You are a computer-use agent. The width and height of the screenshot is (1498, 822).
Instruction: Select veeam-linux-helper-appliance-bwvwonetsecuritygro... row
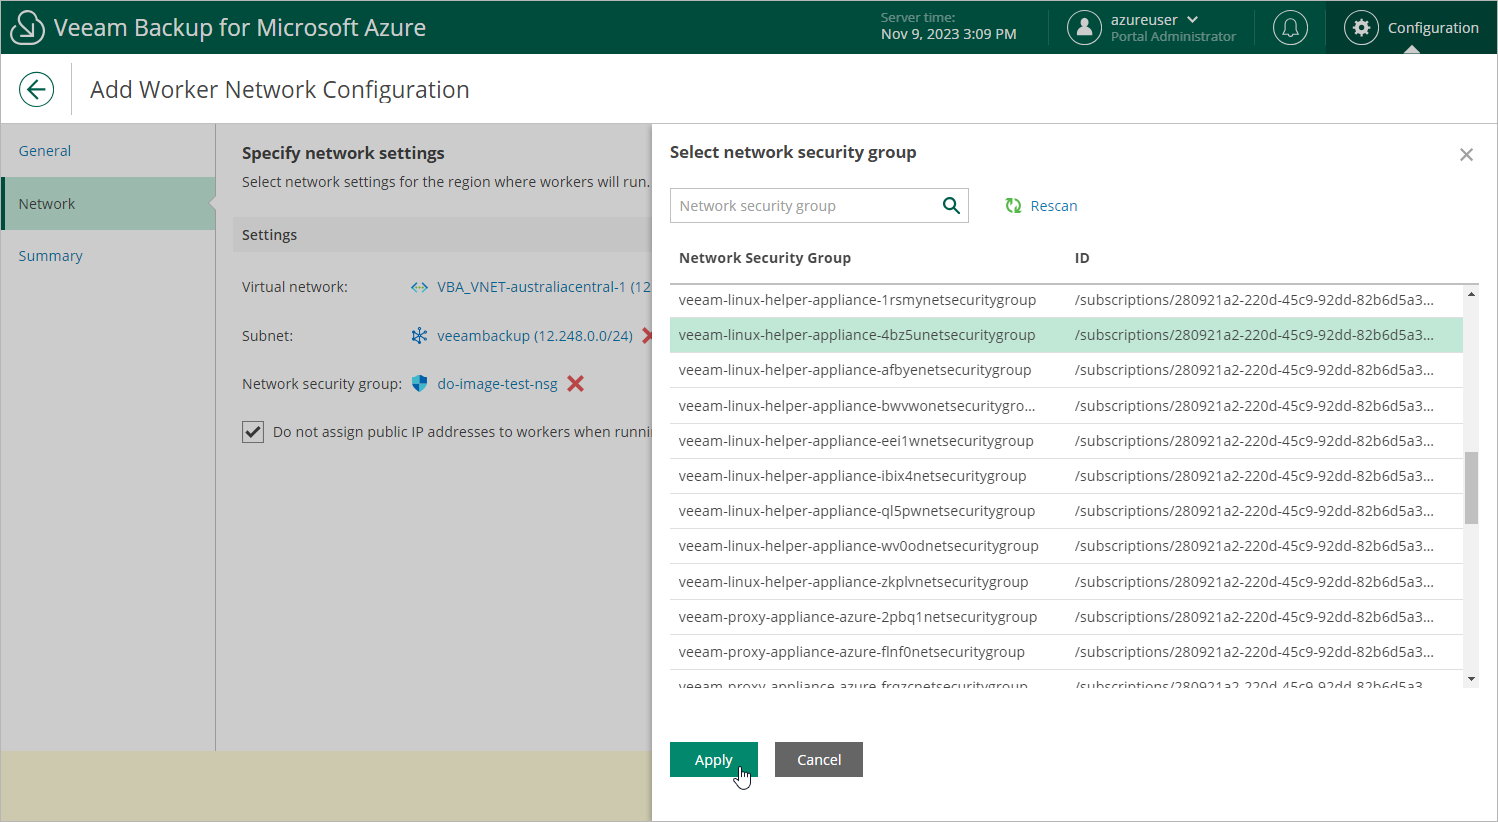(1066, 406)
